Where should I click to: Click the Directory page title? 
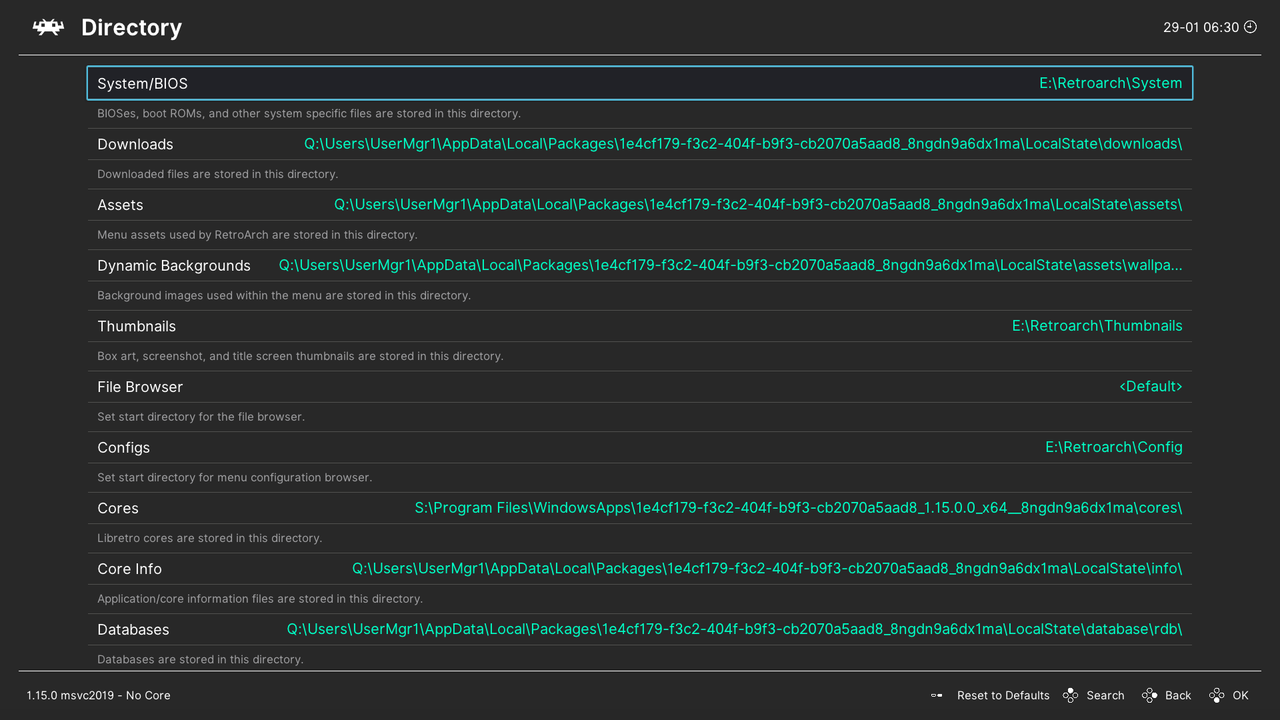(x=131, y=28)
